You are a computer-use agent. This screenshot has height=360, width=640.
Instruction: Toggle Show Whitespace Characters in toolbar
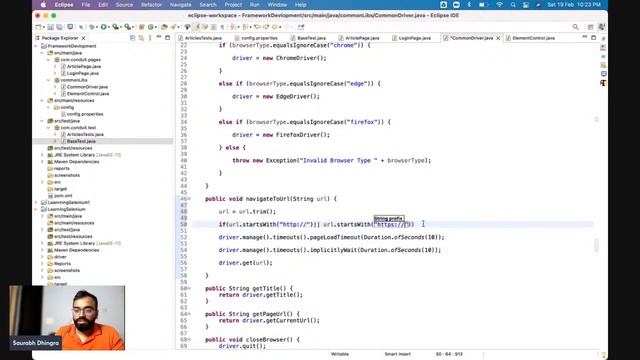[x=222, y=27]
